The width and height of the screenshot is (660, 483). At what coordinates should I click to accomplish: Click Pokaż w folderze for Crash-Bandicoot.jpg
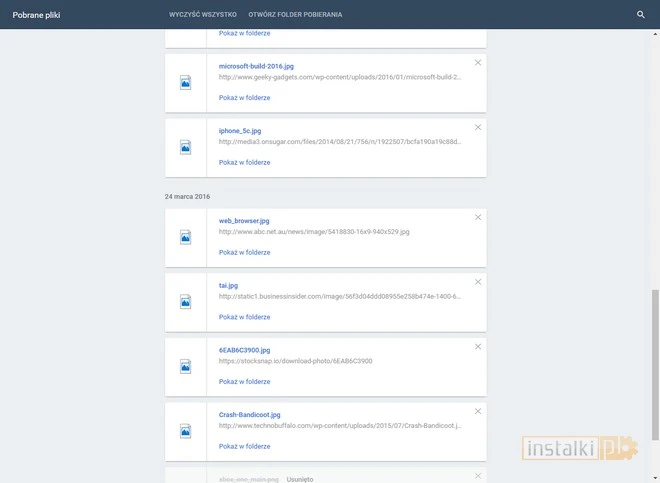point(244,446)
